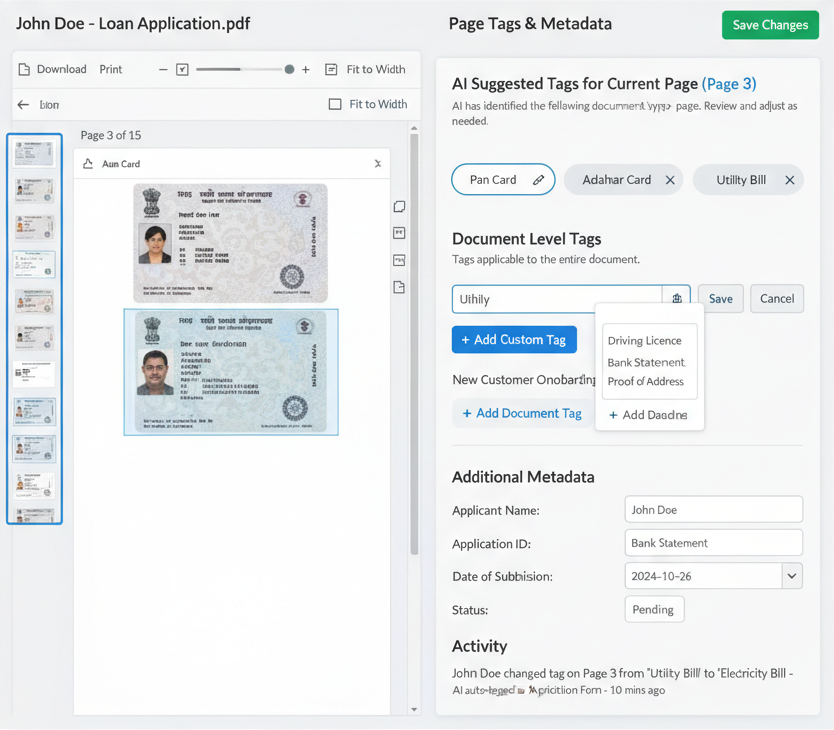
Task: Open tag suggestions from the tag input icon
Action: click(x=677, y=299)
